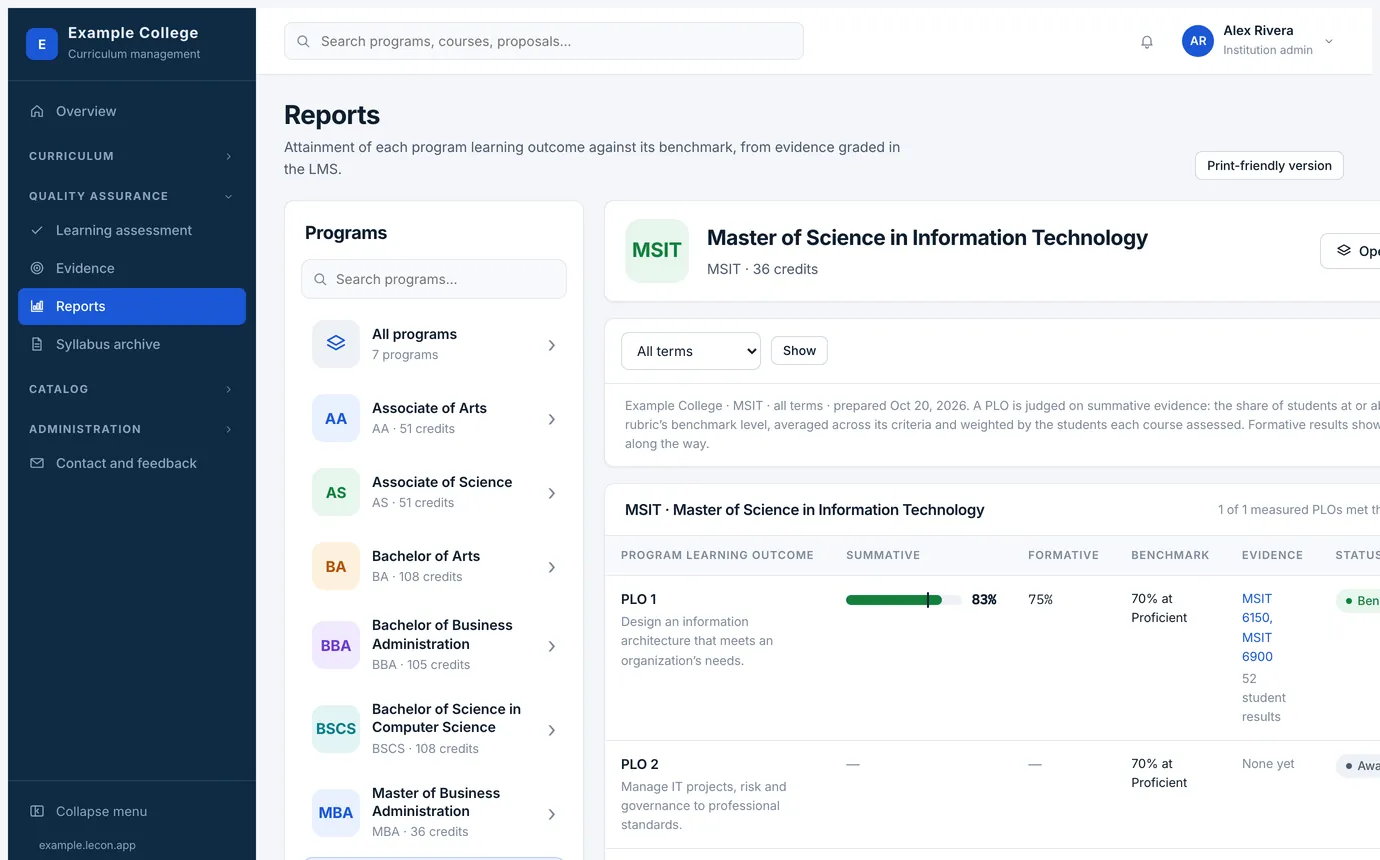Expand the Administration sidebar section
The image size is (1380, 860).
pos(131,429)
